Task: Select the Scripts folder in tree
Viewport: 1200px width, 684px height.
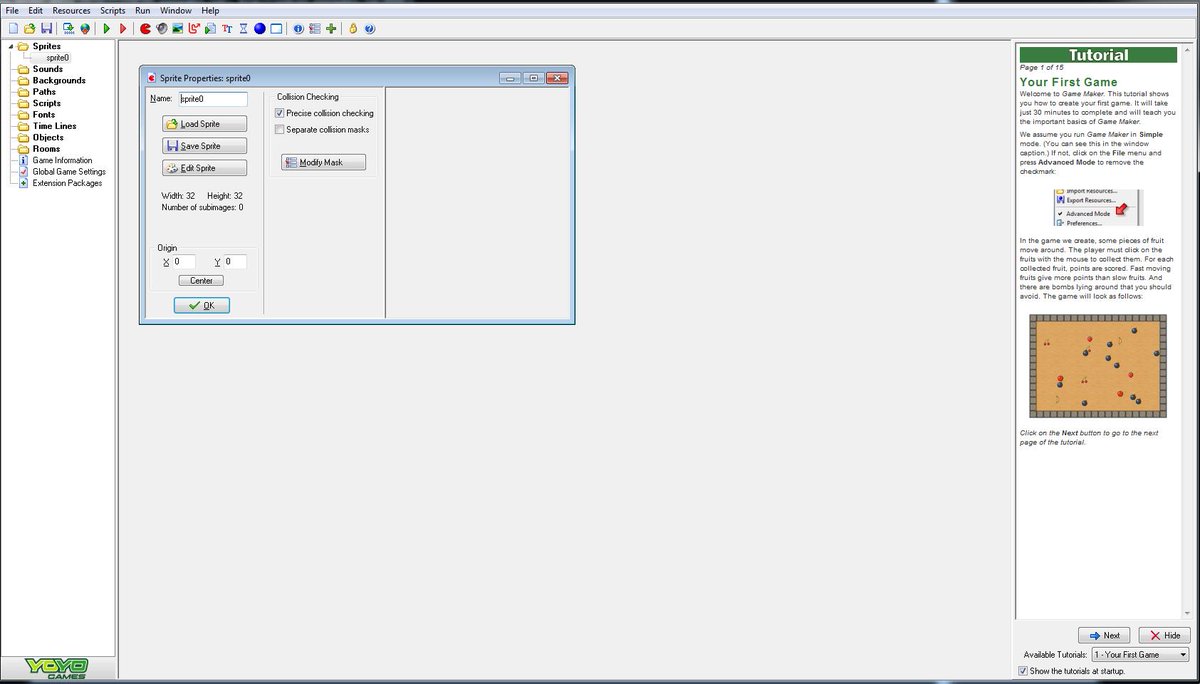Action: pyautogui.click(x=47, y=103)
